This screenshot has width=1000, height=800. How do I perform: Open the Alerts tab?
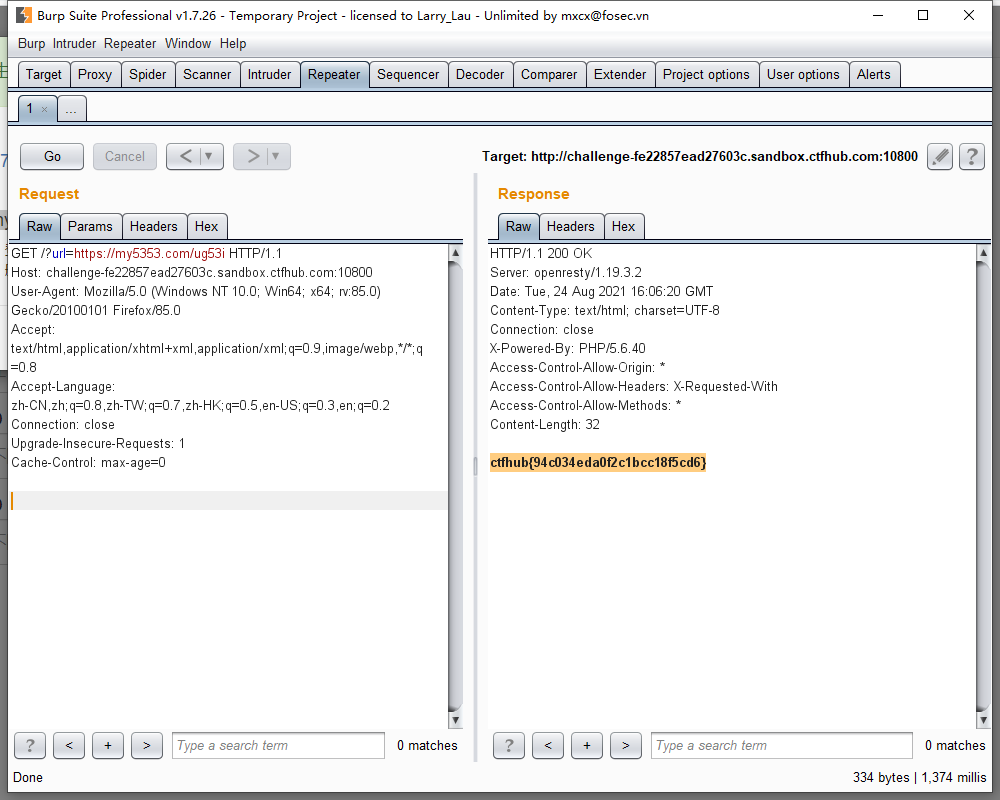(x=874, y=75)
